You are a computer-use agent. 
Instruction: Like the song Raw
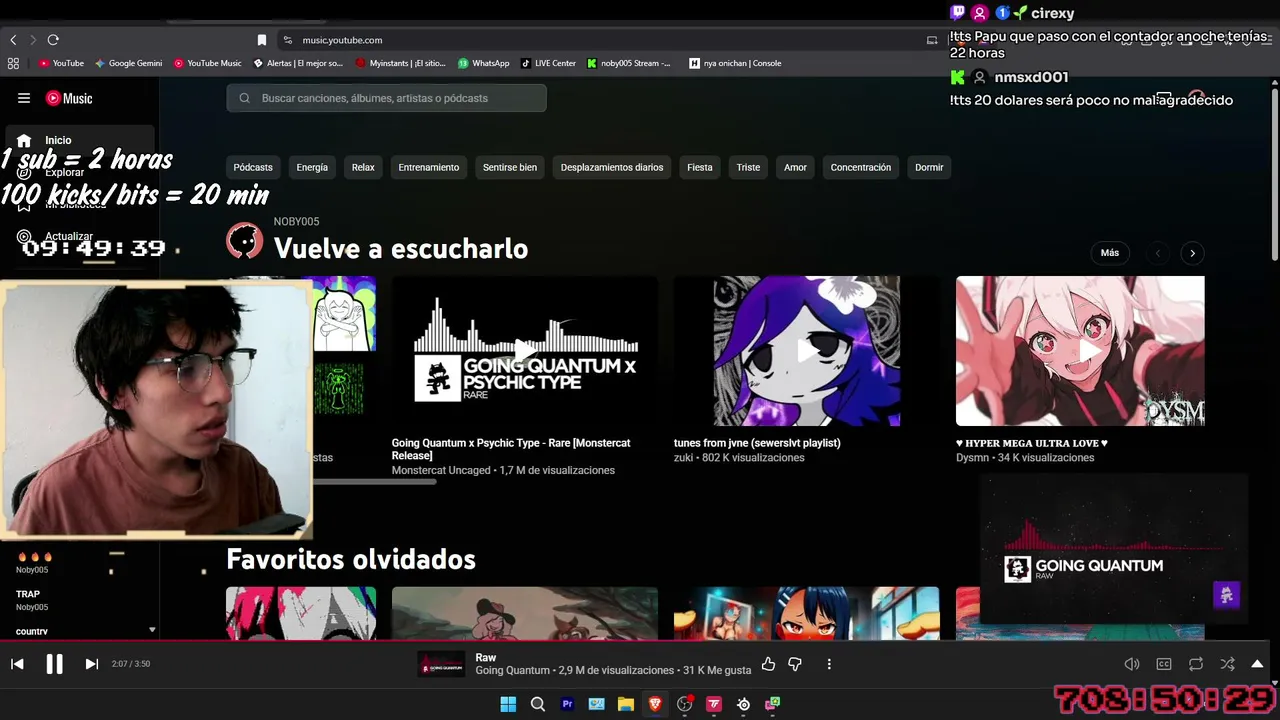tap(768, 664)
